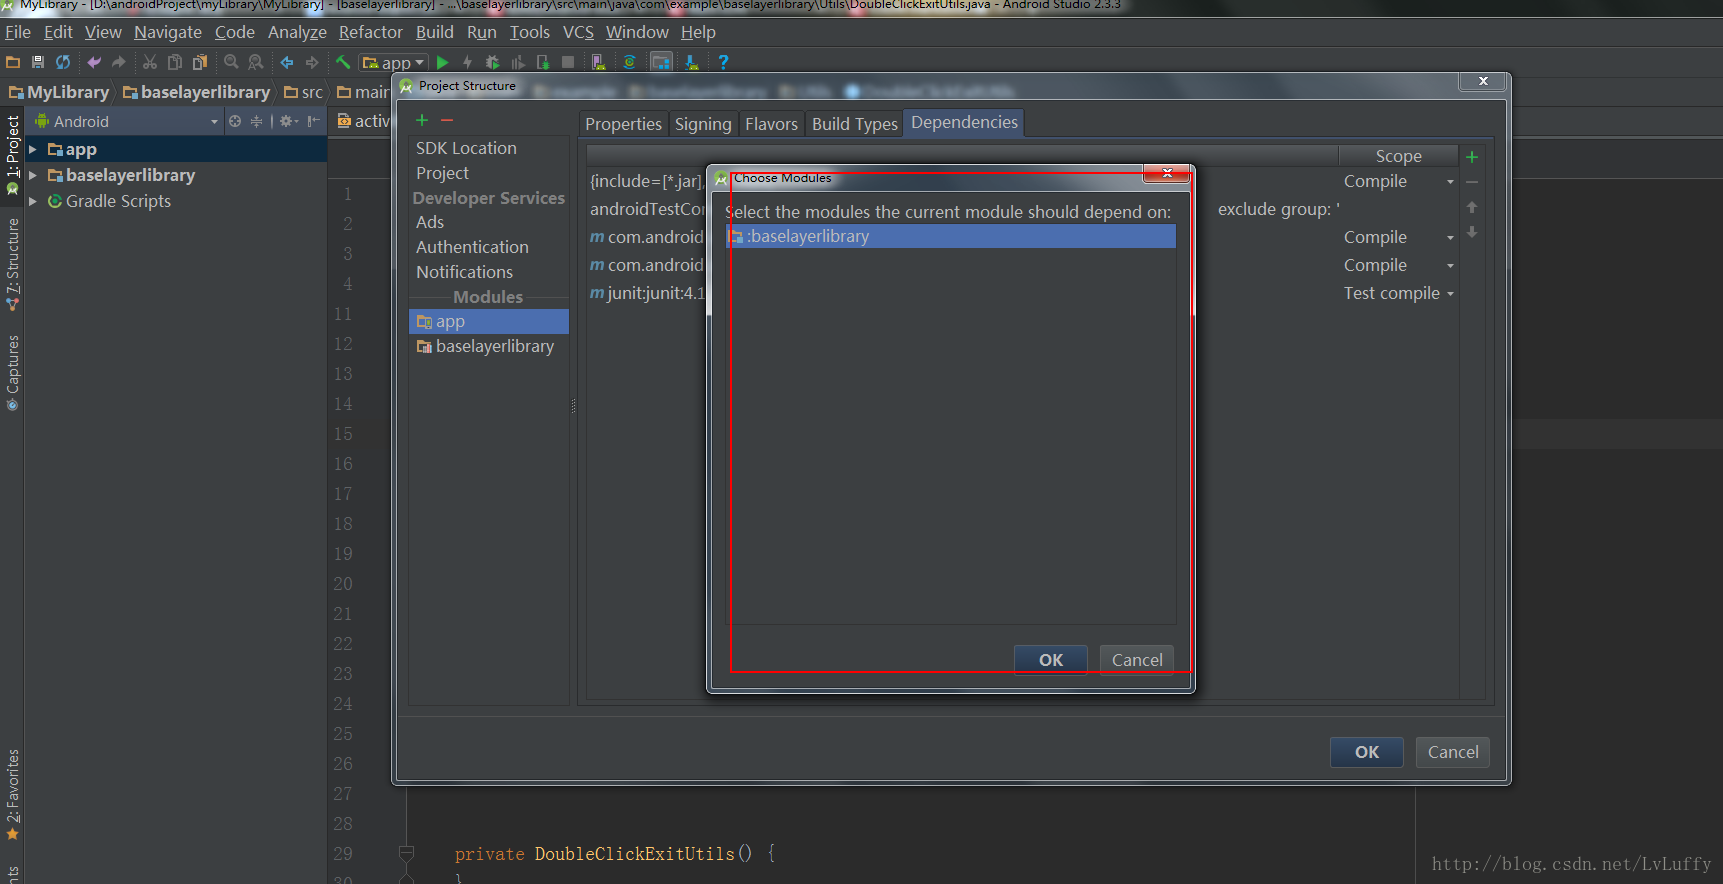
Task: Click the Copy toolbar icon
Action: [x=175, y=62]
